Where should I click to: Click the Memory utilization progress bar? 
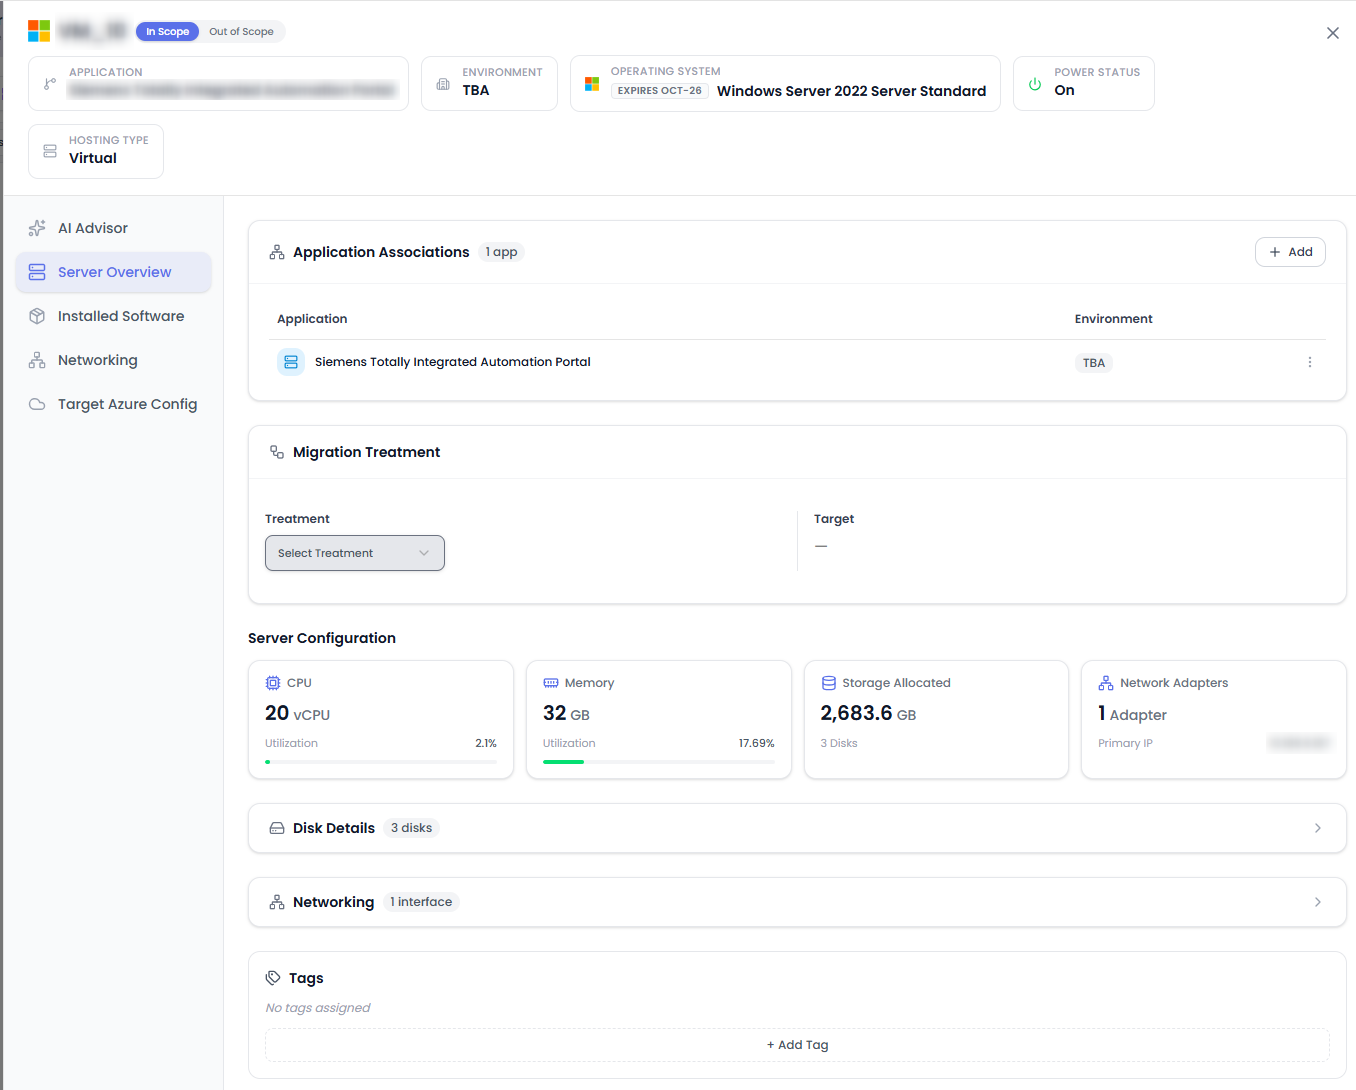coord(659,762)
